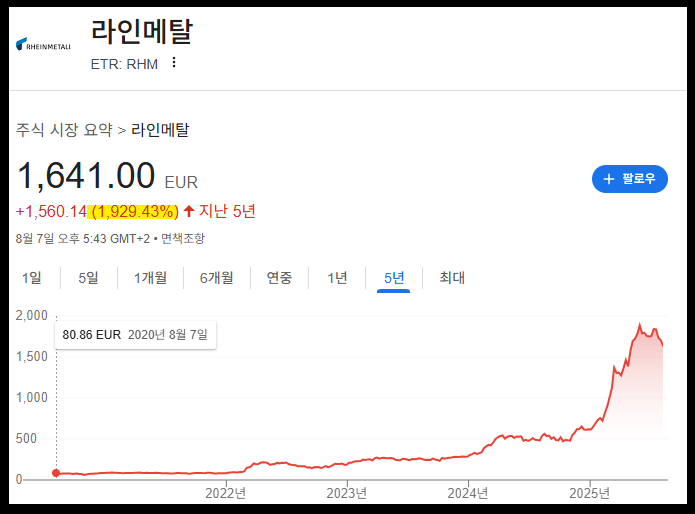Switch to the 1개월 chart tab
Viewport: 695px width, 514px height.
[151, 278]
